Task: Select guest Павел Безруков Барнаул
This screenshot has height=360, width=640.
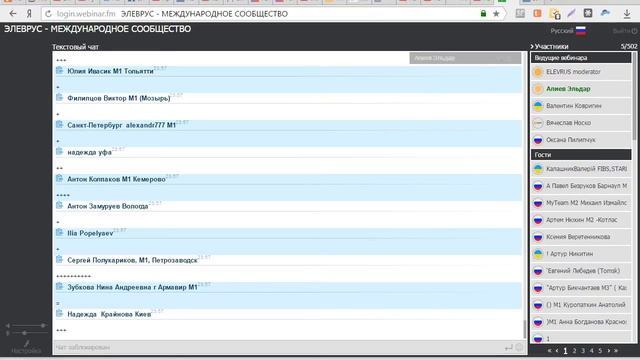Action: click(581, 186)
